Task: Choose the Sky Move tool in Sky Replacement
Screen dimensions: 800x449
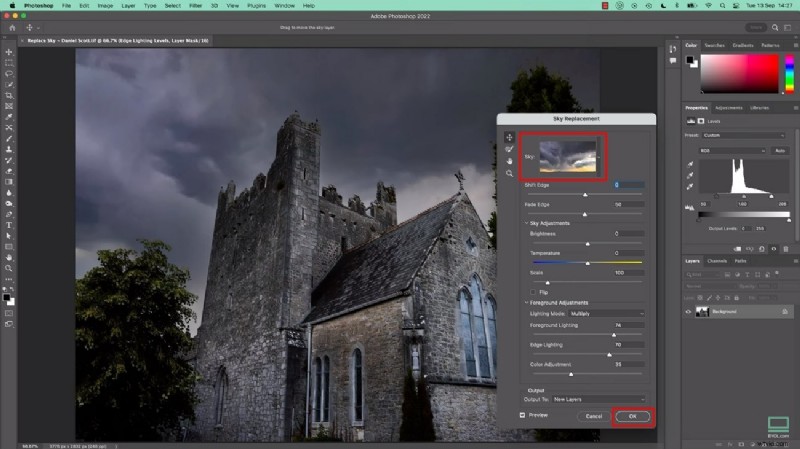Action: (509, 137)
